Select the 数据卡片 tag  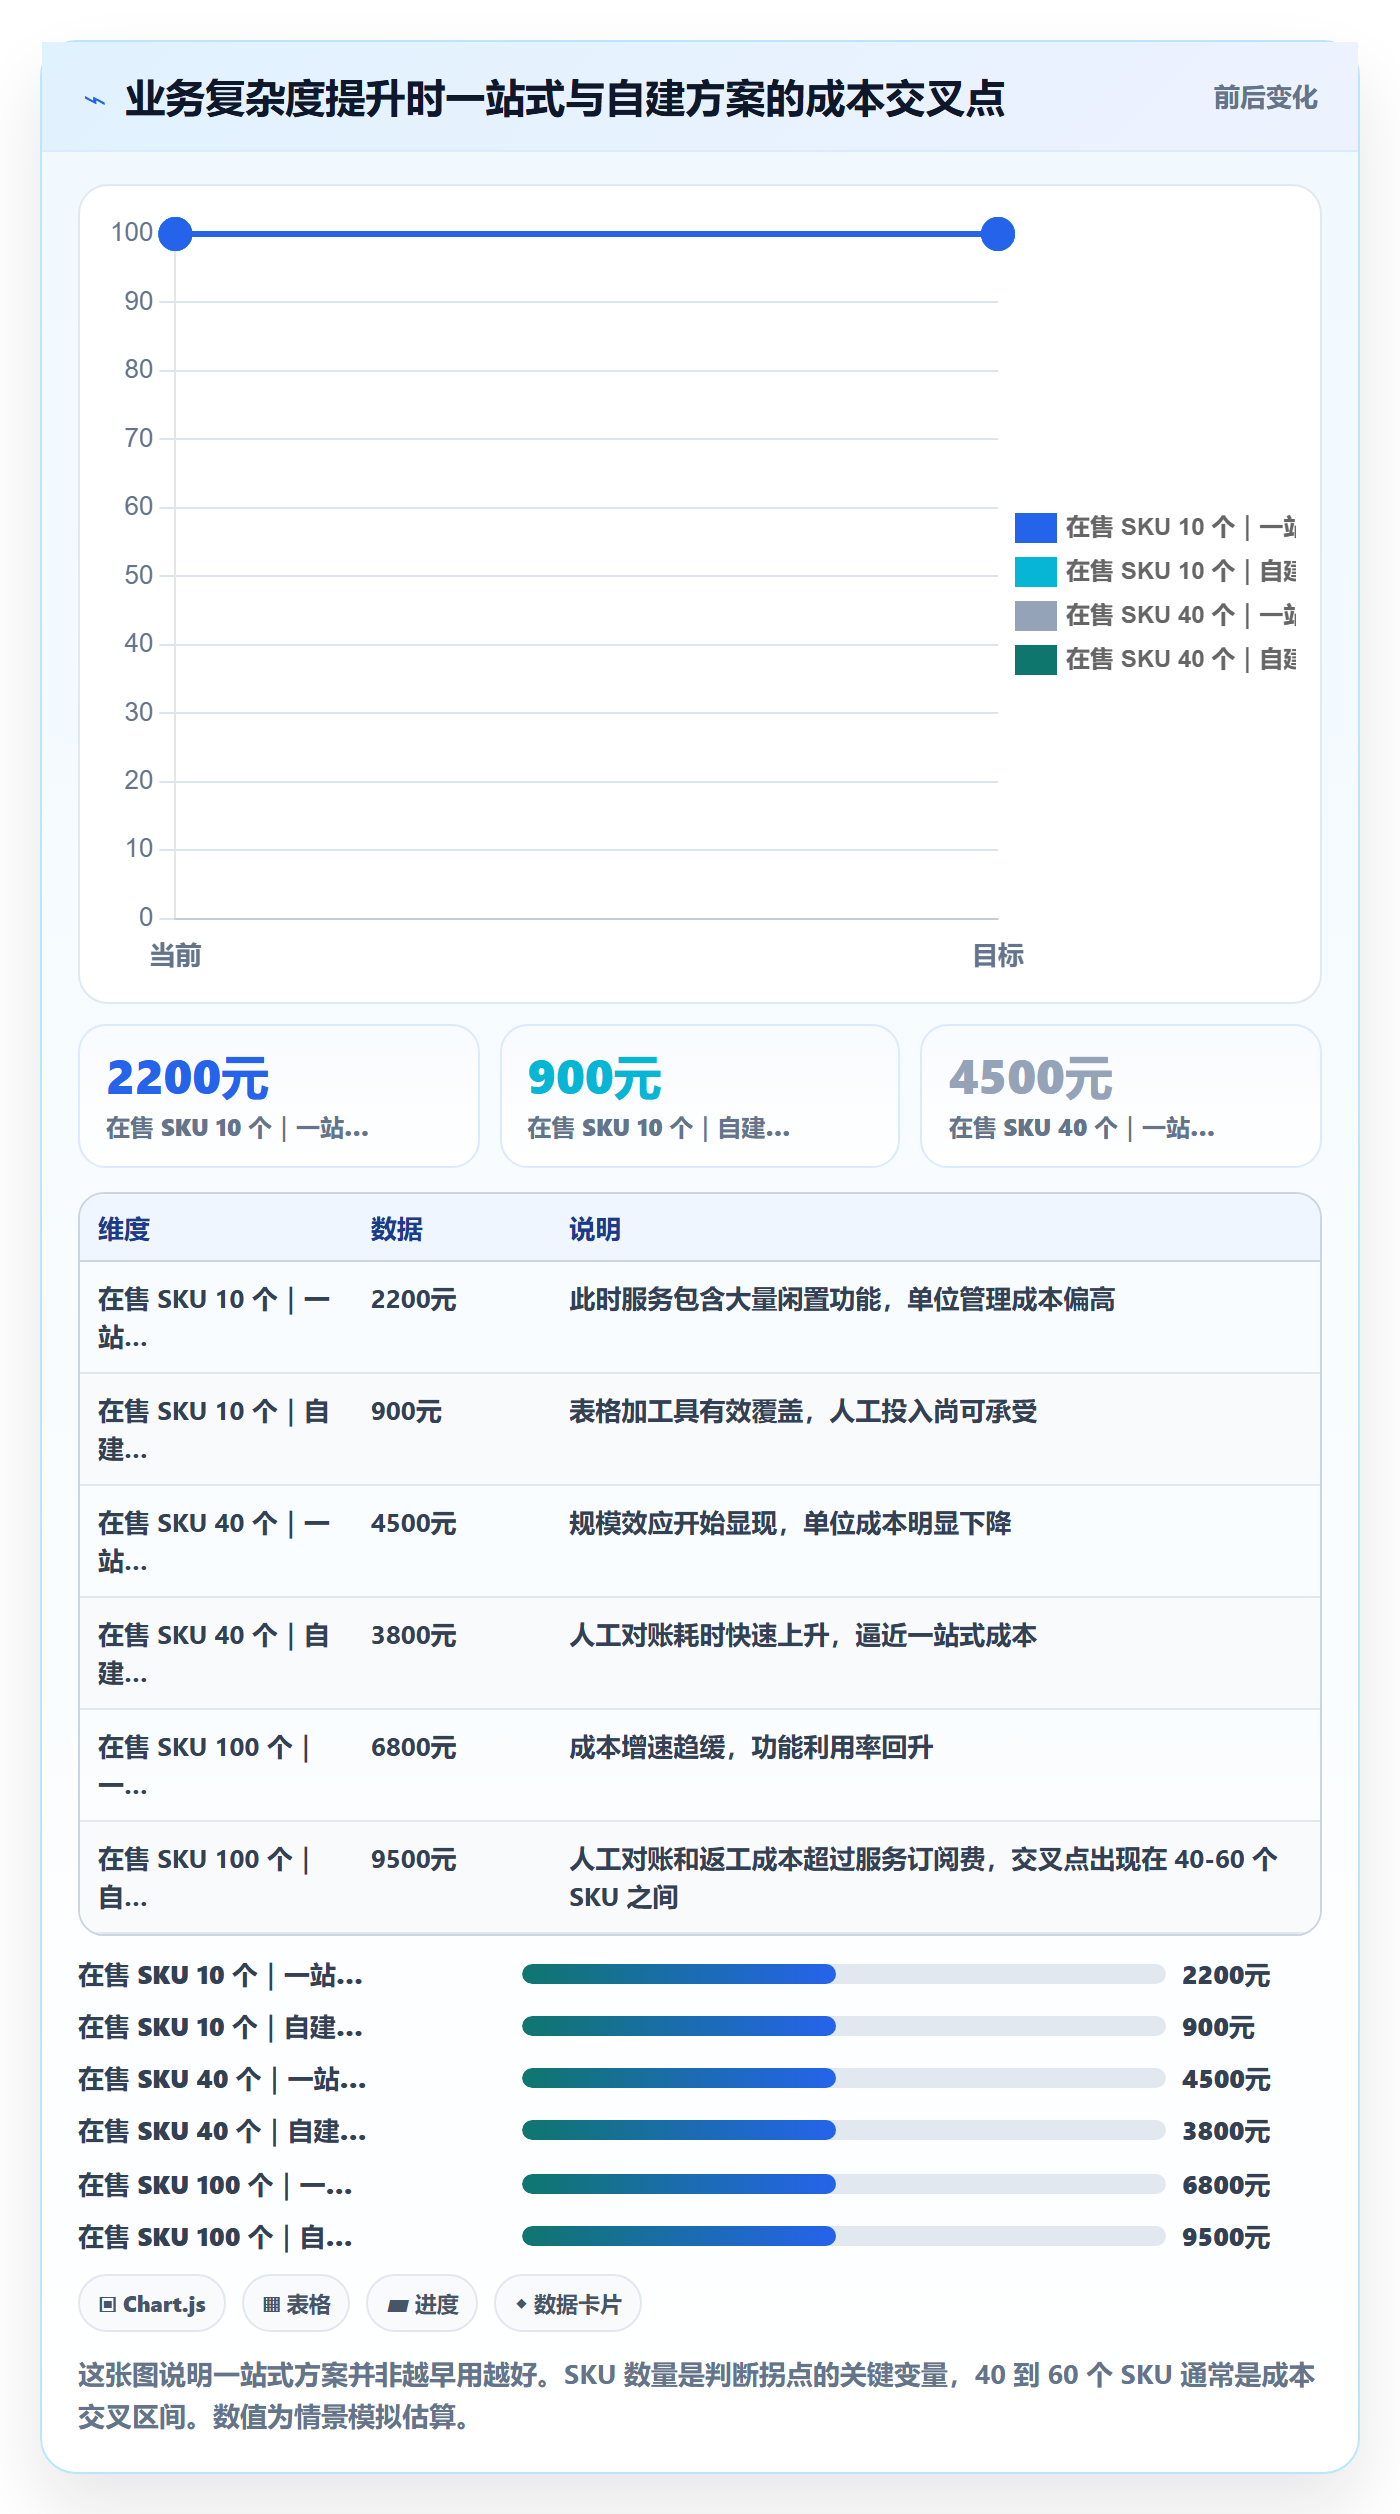point(568,2304)
